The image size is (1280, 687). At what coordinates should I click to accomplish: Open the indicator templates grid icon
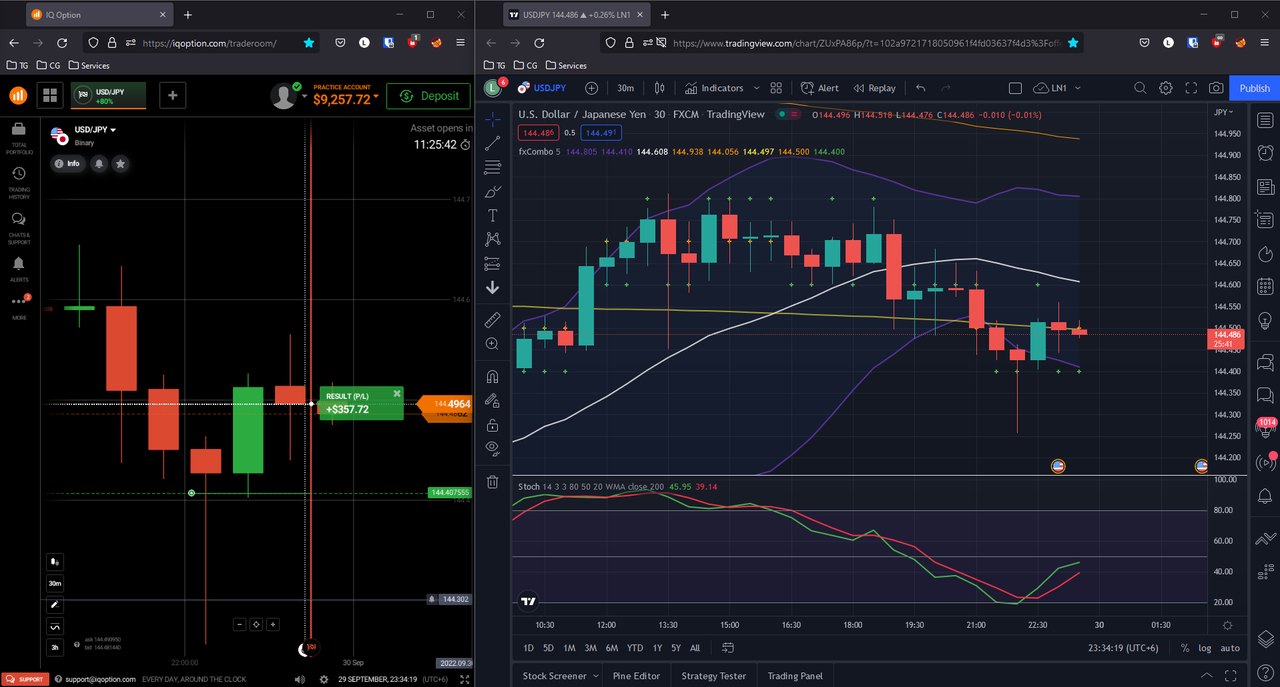click(x=776, y=88)
